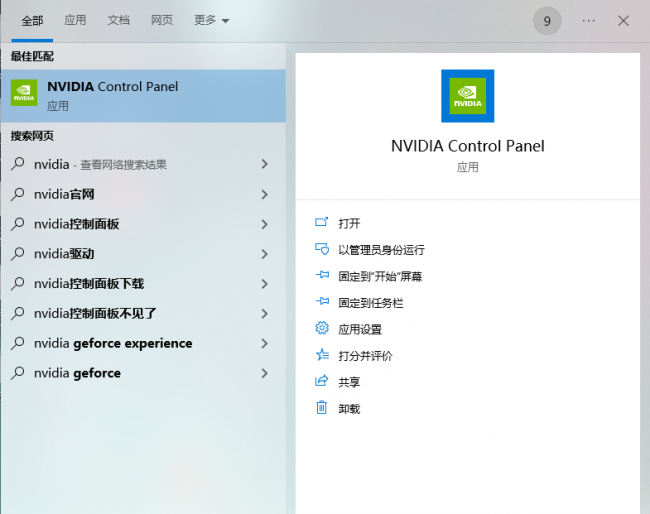Click the magnifier icon beside nvidia官网
Screen dimensions: 650x514
tap(18, 194)
